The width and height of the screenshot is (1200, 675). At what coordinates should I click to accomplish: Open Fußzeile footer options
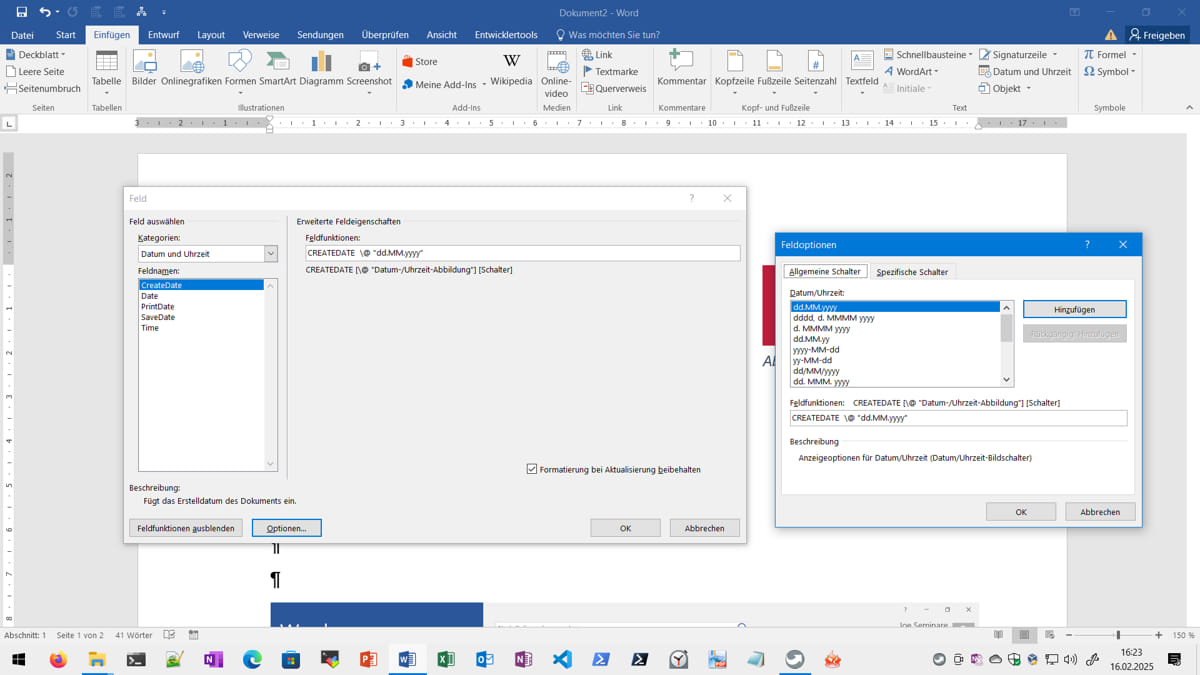[774, 72]
